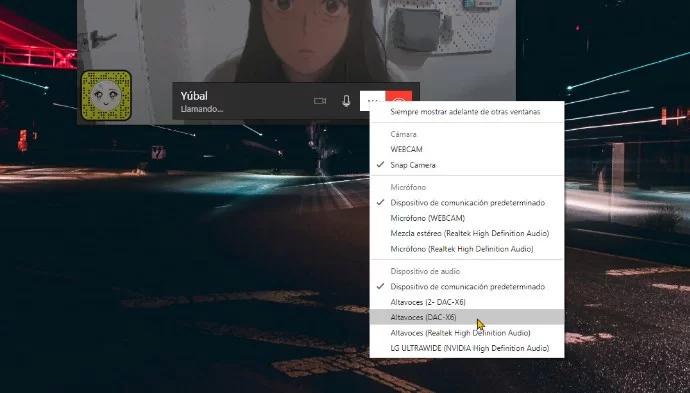The height and width of the screenshot is (393, 690).
Task: Enable Siempre mostrar adelante de otras ventanas
Action: [467, 112]
